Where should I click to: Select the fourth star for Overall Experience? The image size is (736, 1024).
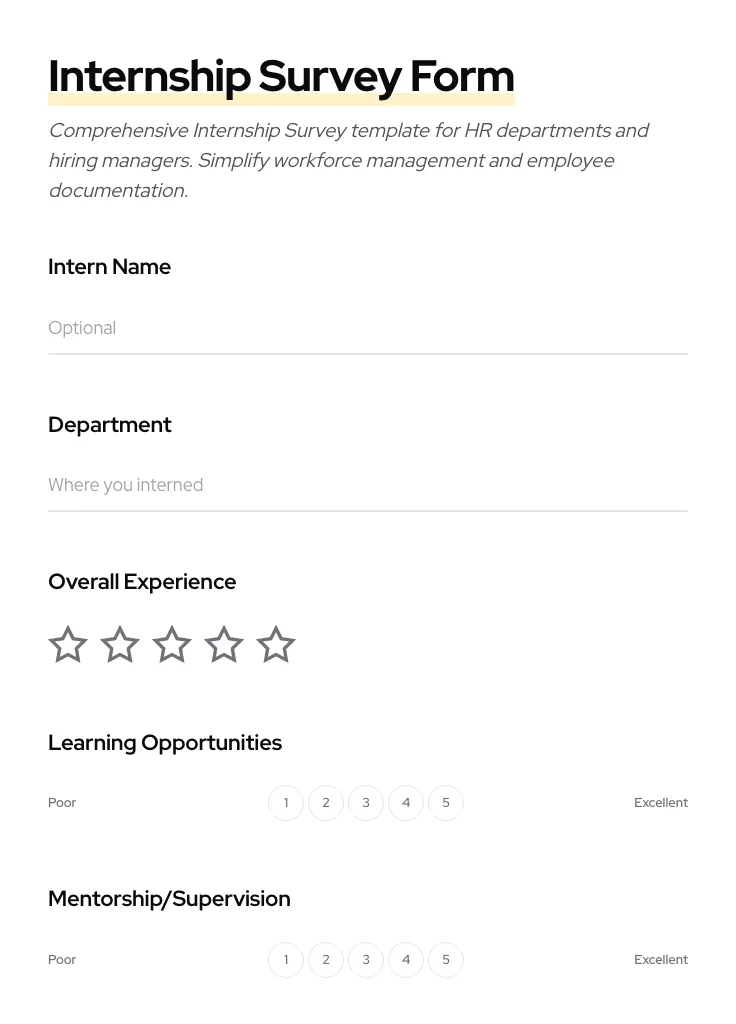[x=224, y=644]
